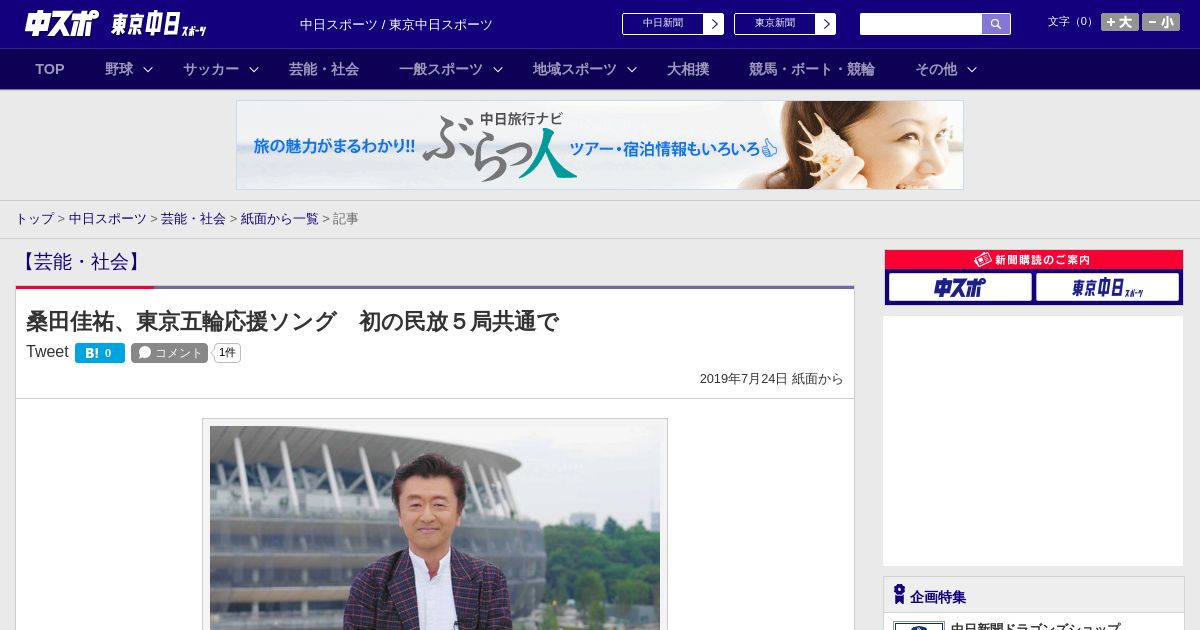
Task: Open the 中日新聞 link arrow
Action: point(714,24)
